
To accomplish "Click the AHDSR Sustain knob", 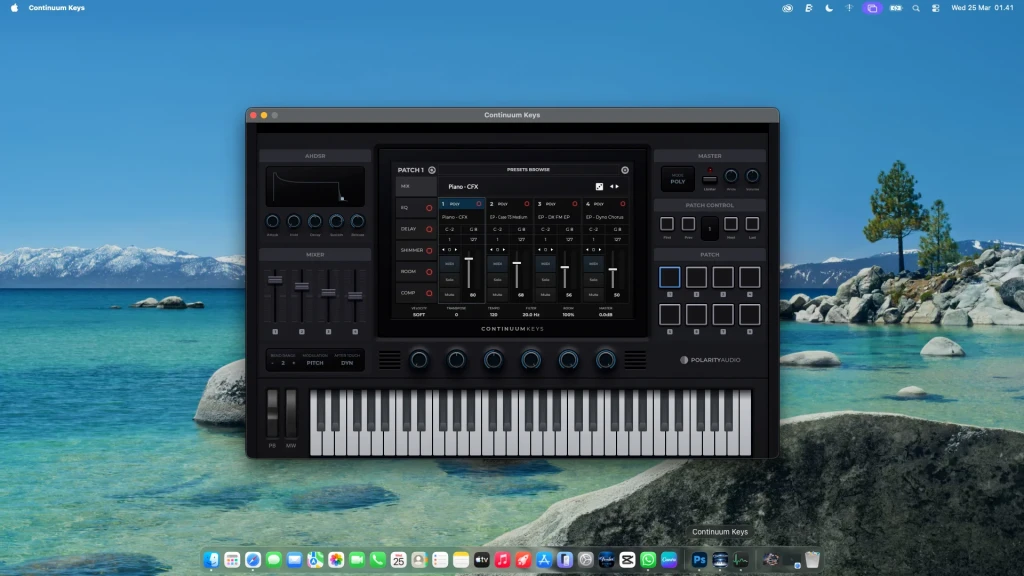I will tap(336, 221).
